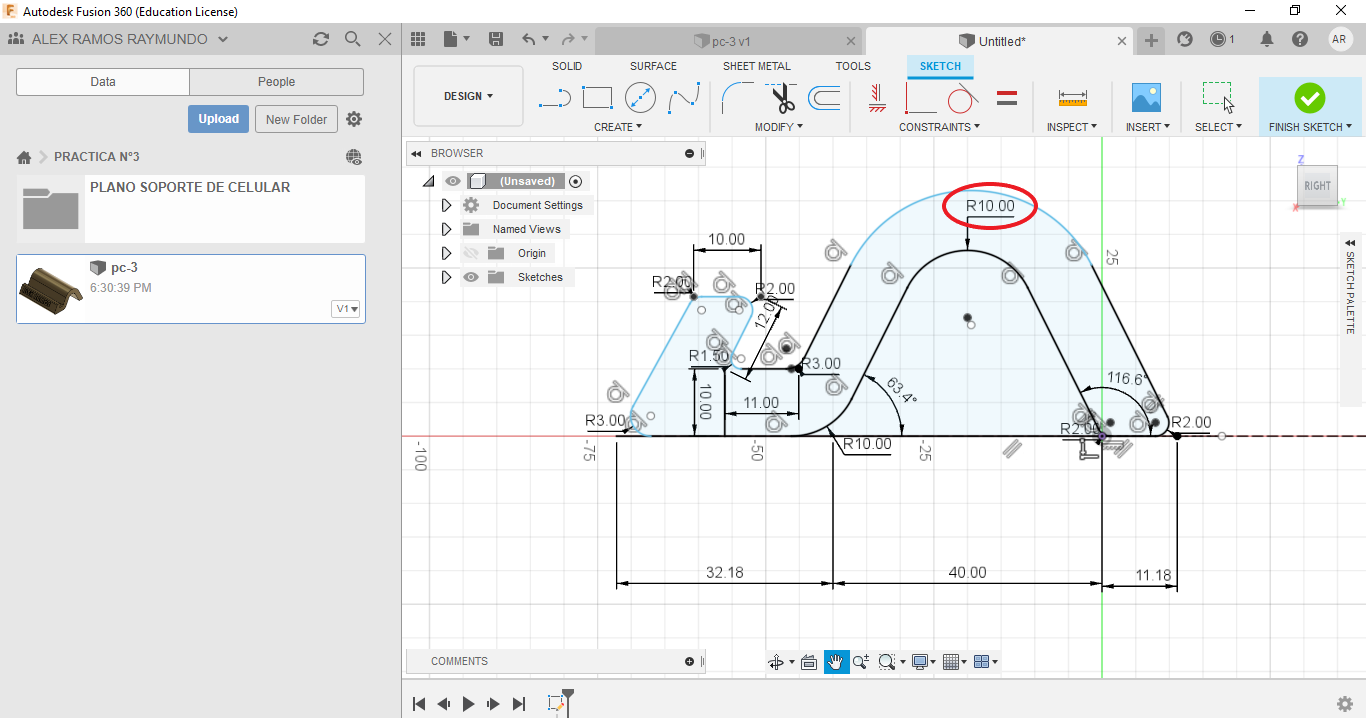Open the DESIGN workspace dropdown

468,96
